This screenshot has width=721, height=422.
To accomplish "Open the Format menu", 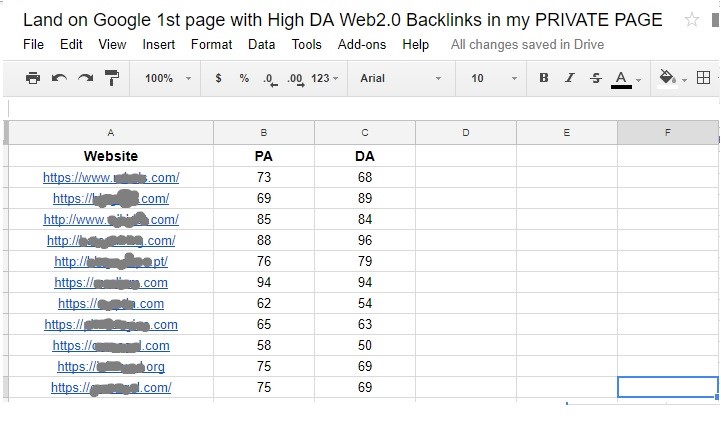I will pyautogui.click(x=211, y=44).
